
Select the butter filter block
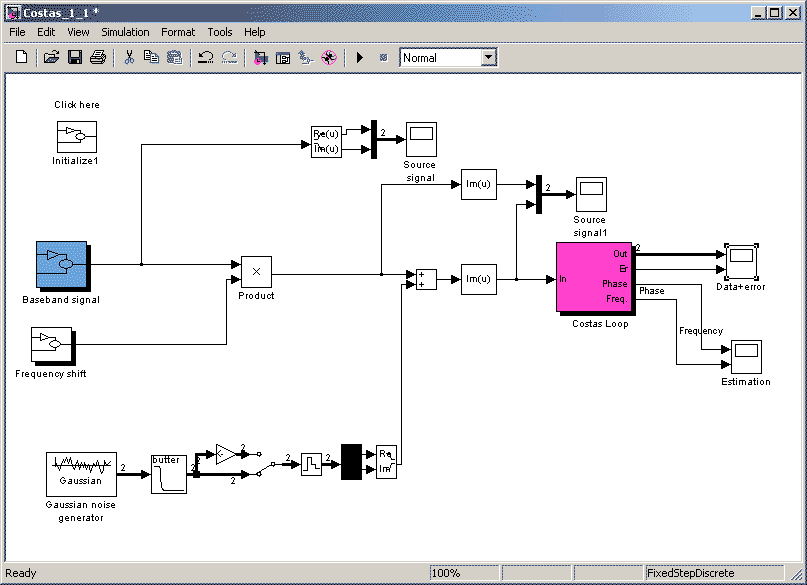(169, 474)
